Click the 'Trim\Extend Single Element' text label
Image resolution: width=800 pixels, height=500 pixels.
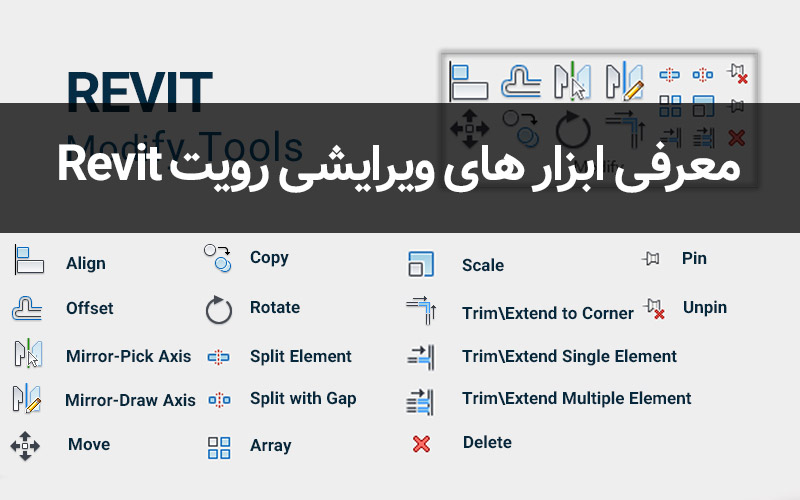(x=569, y=356)
